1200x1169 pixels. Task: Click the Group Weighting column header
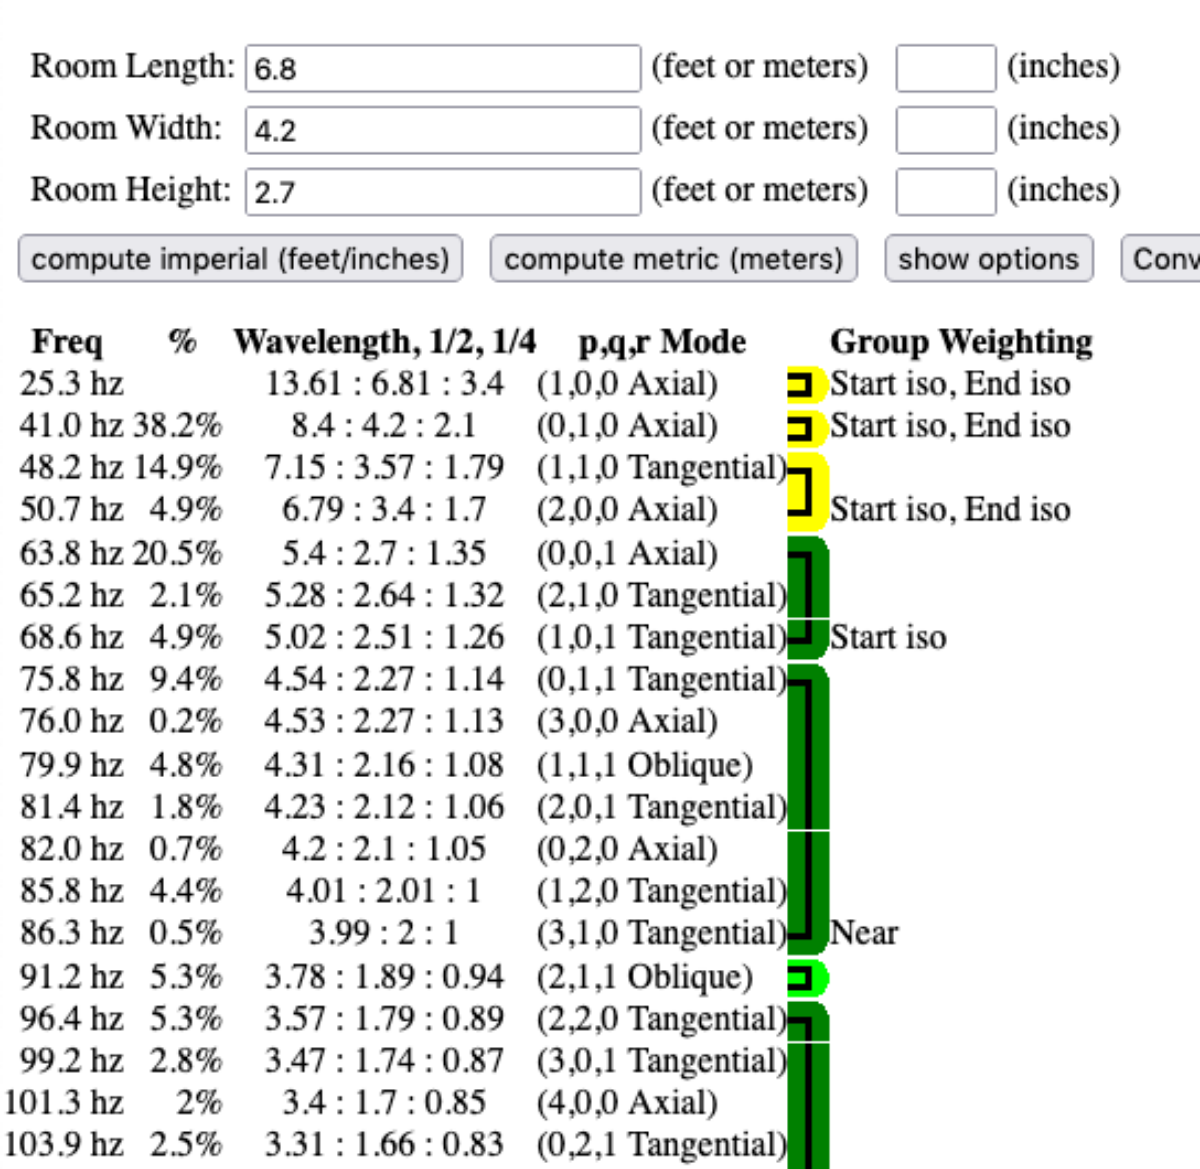960,342
